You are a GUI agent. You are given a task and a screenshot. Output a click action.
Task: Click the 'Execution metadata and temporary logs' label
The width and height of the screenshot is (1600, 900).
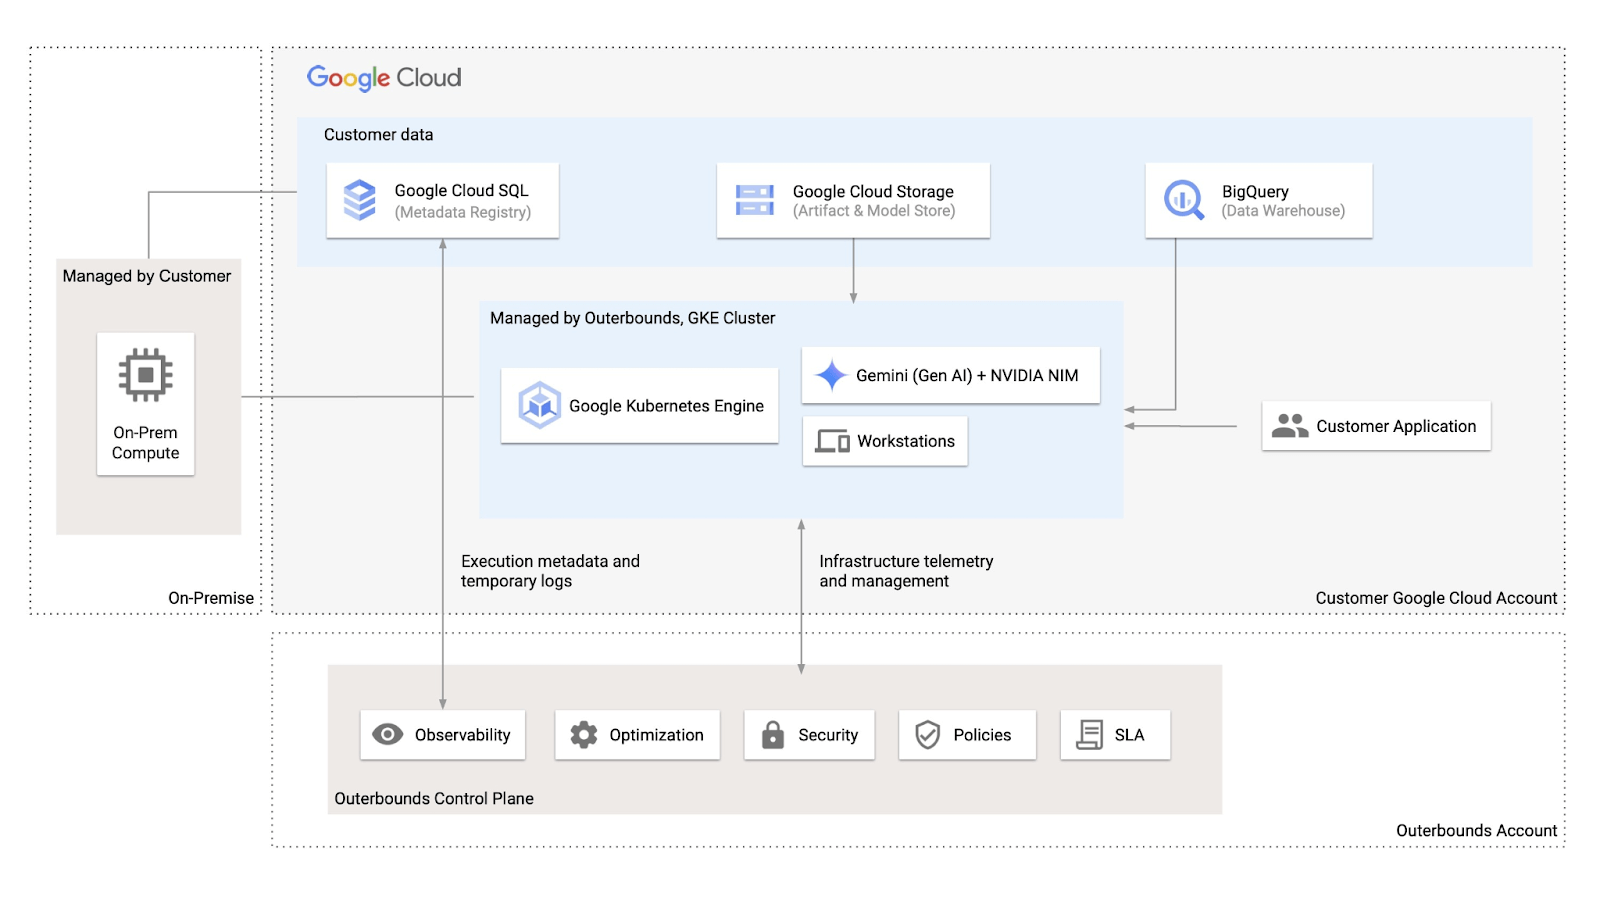point(550,571)
